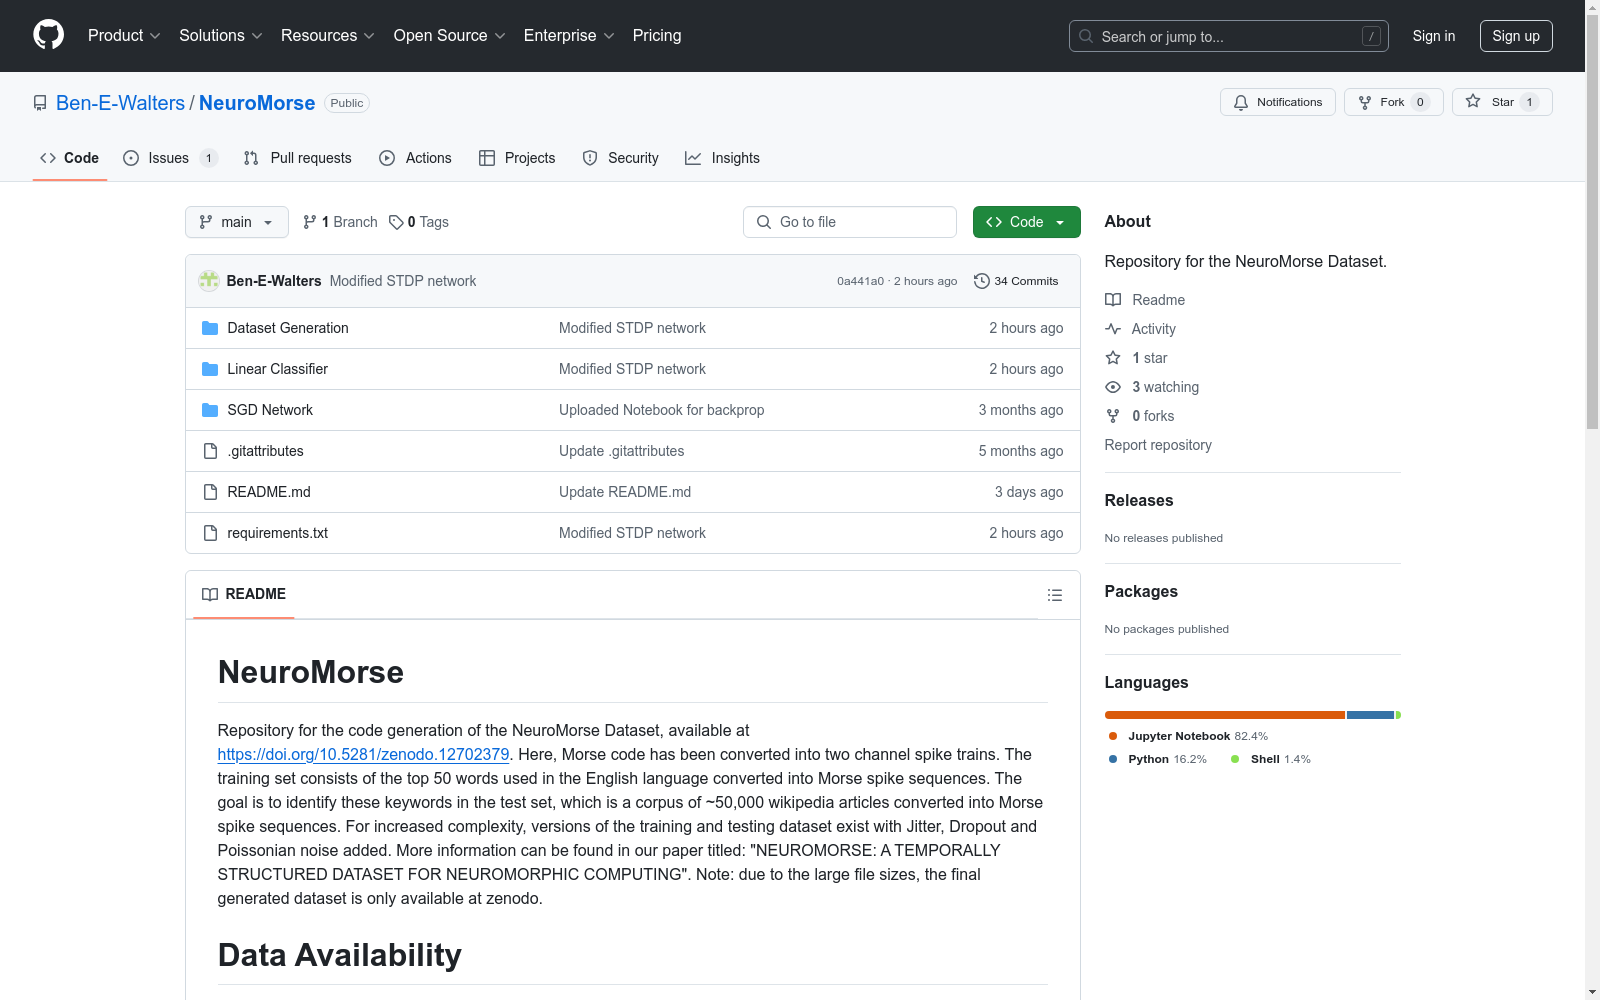Open the NeuroMorse repository name link

[x=257, y=103]
